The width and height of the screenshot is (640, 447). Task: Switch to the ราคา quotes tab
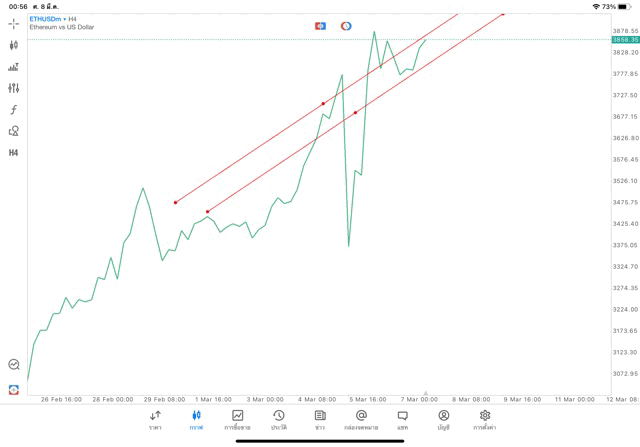tap(155, 420)
